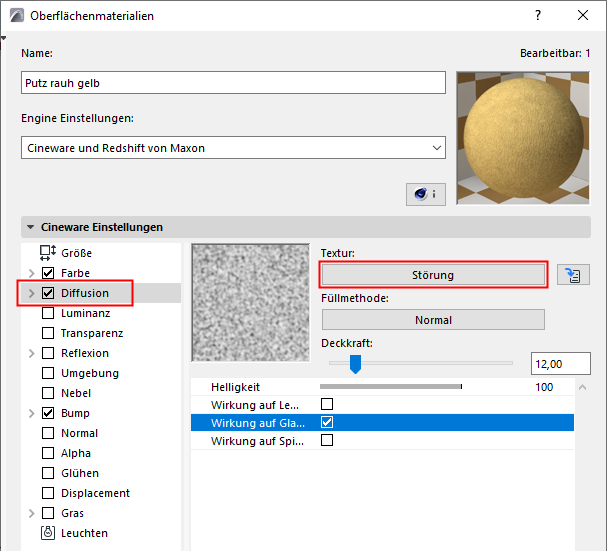Expand the Bump channel chevron
The width and height of the screenshot is (607, 551).
click(31, 413)
